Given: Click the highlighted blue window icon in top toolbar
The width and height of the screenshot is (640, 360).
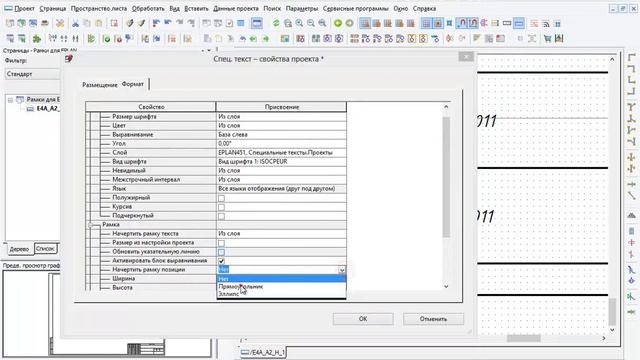Looking at the screenshot, I should pos(257,23).
